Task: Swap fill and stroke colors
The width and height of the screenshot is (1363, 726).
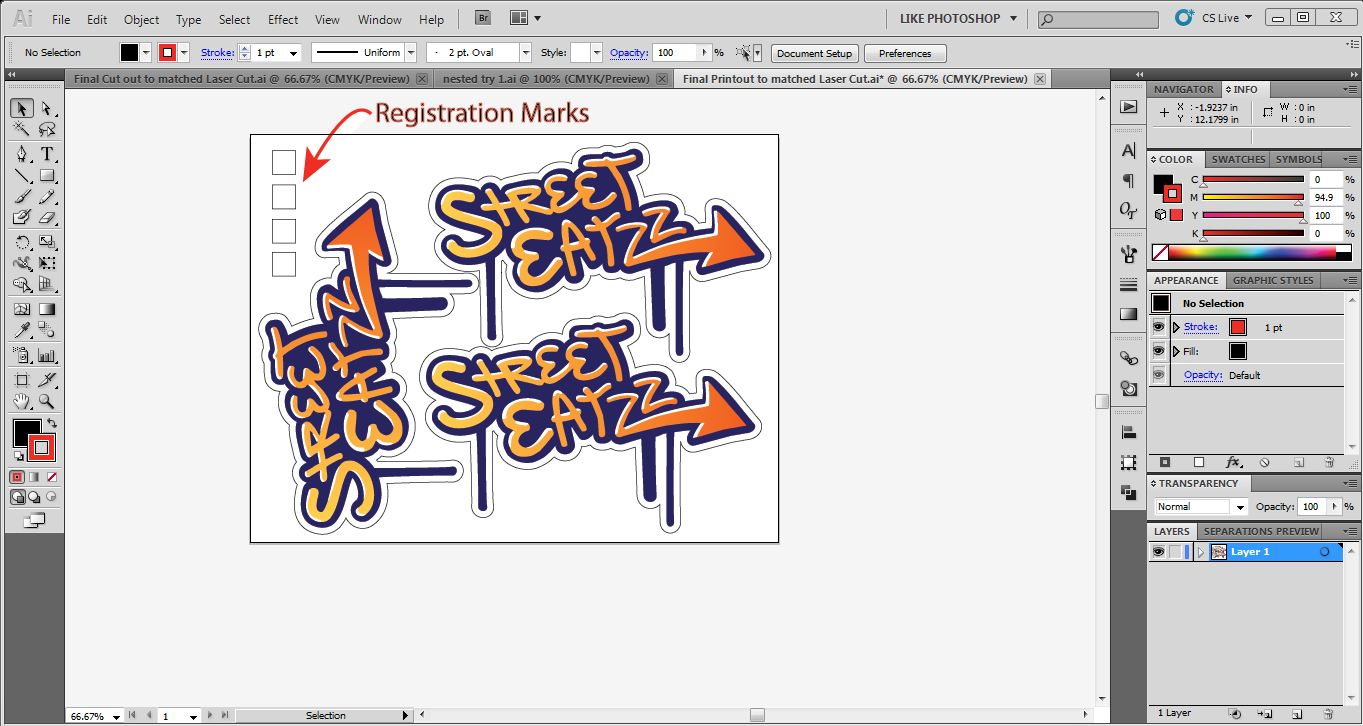Action: coord(52,424)
